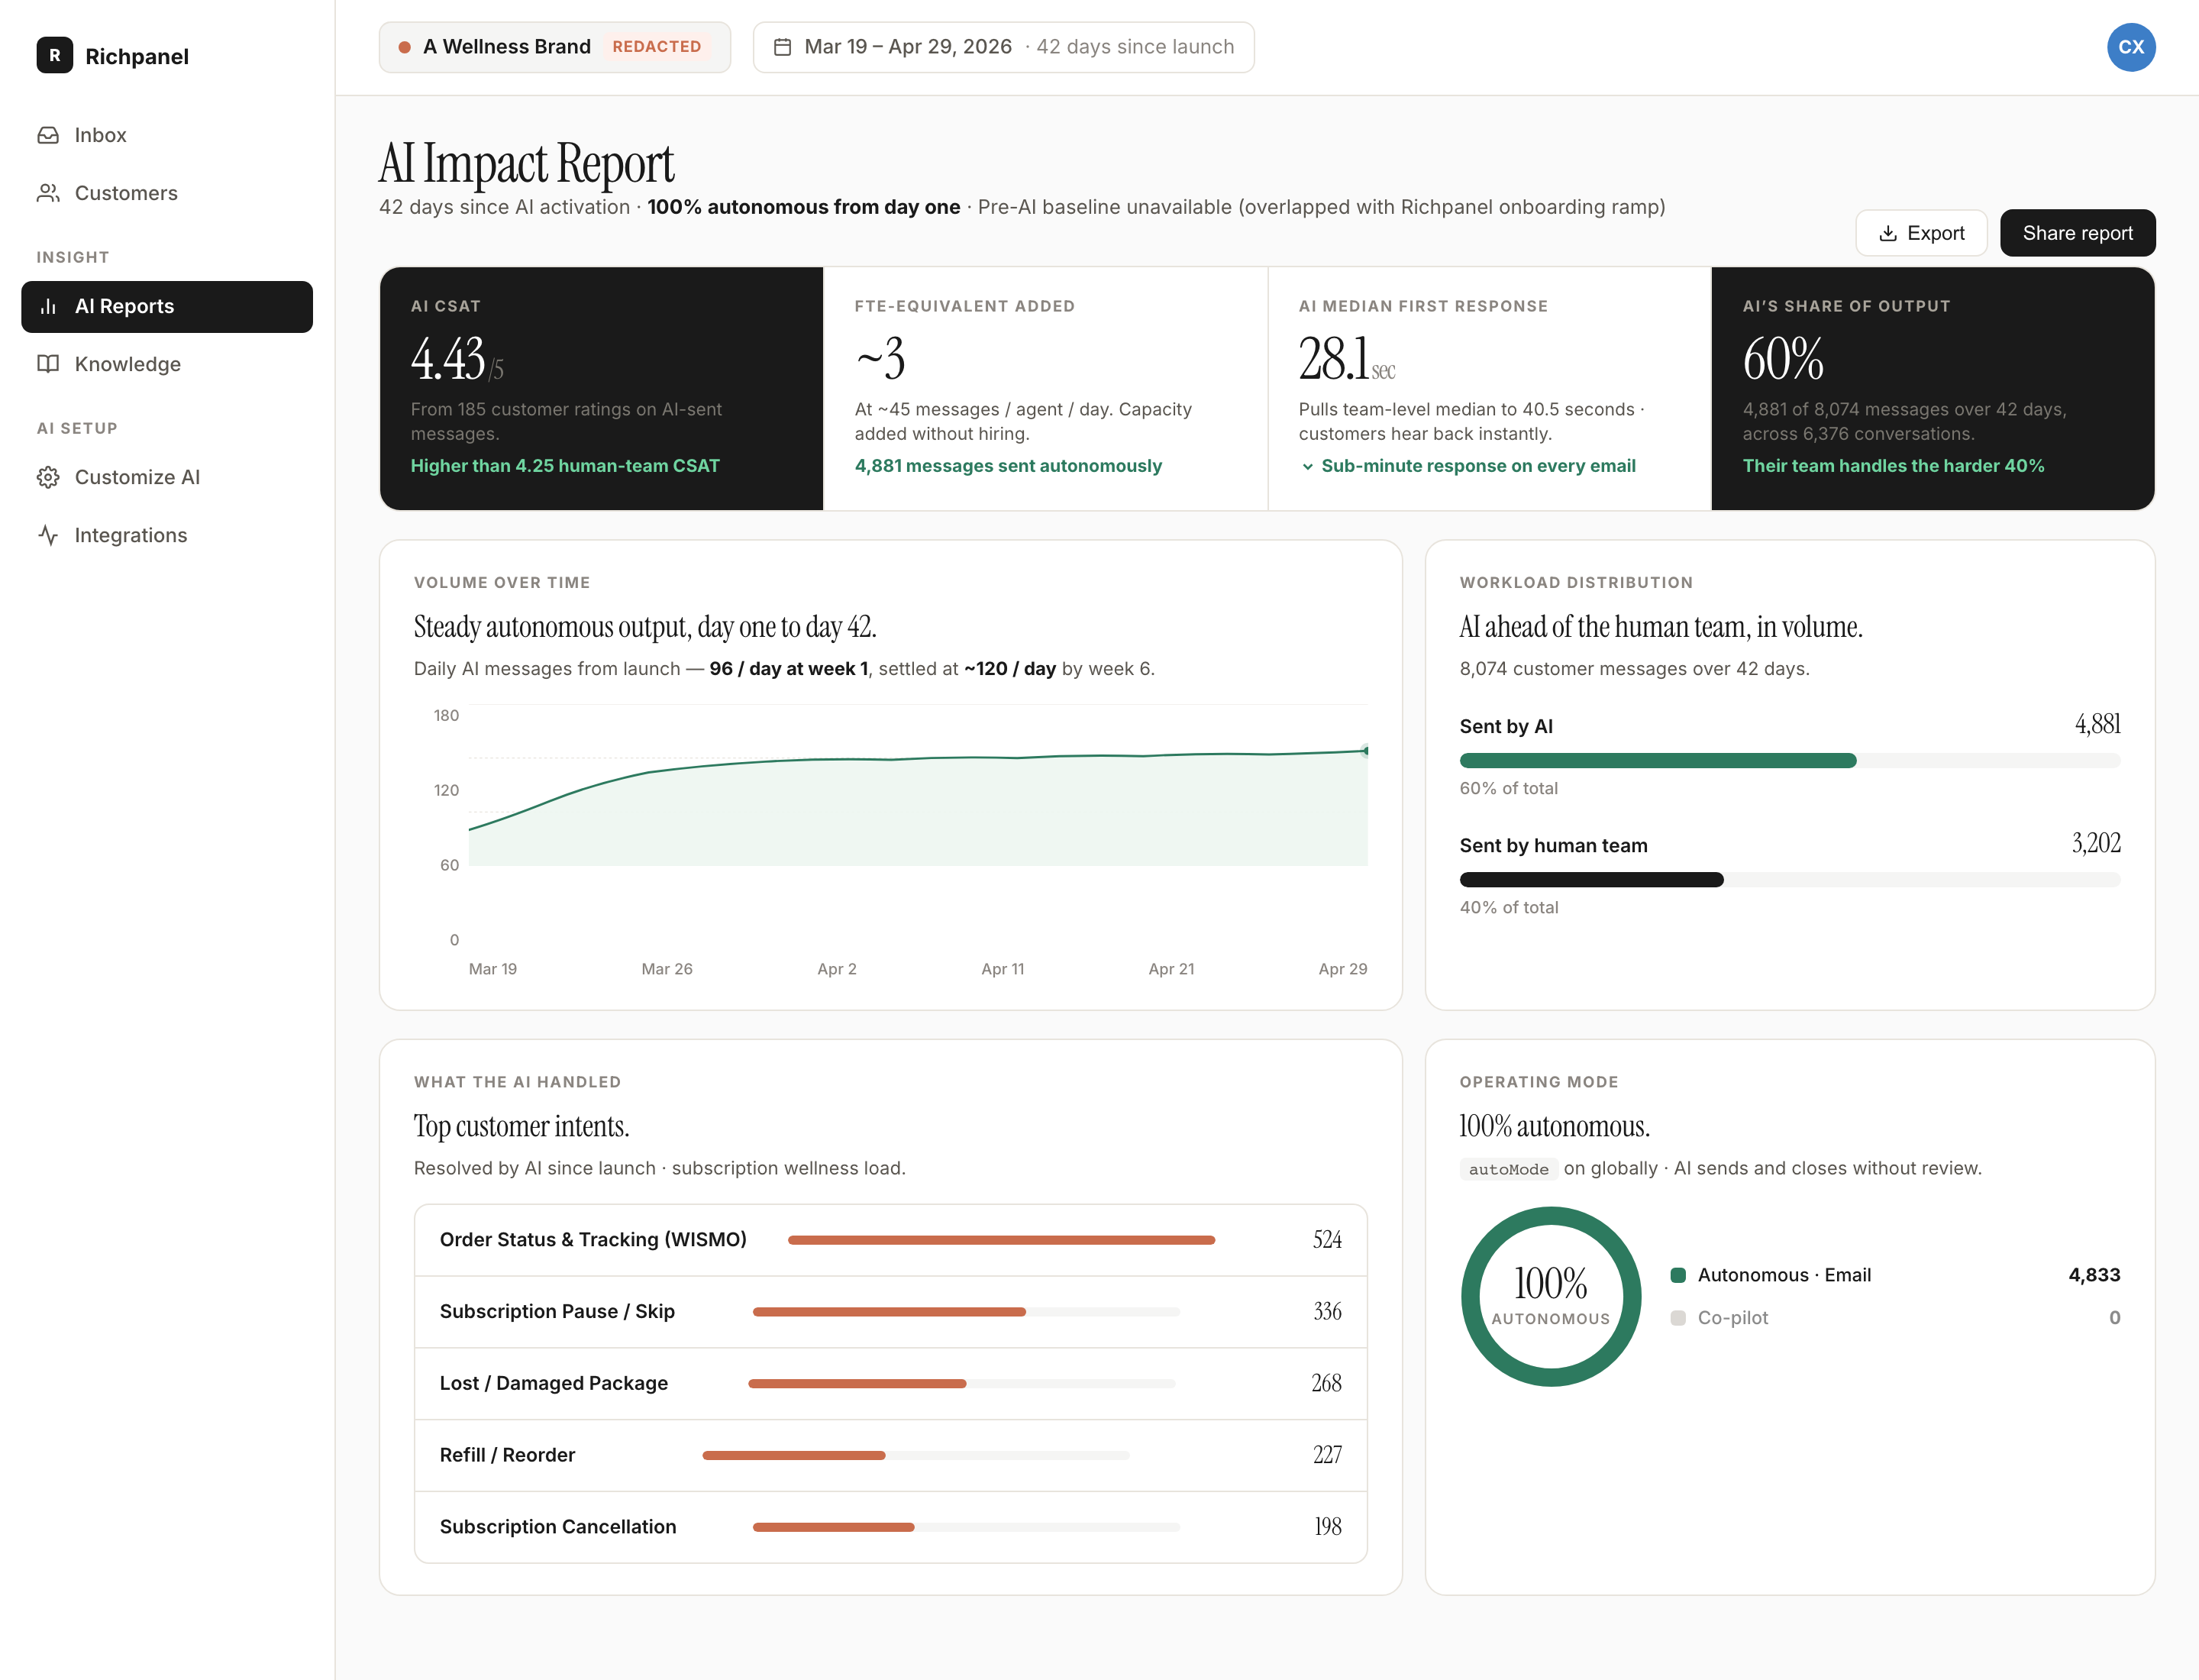This screenshot has width=2199, height=1680.
Task: Click the orange dot beside A Wellness Brand
Action: coord(405,47)
